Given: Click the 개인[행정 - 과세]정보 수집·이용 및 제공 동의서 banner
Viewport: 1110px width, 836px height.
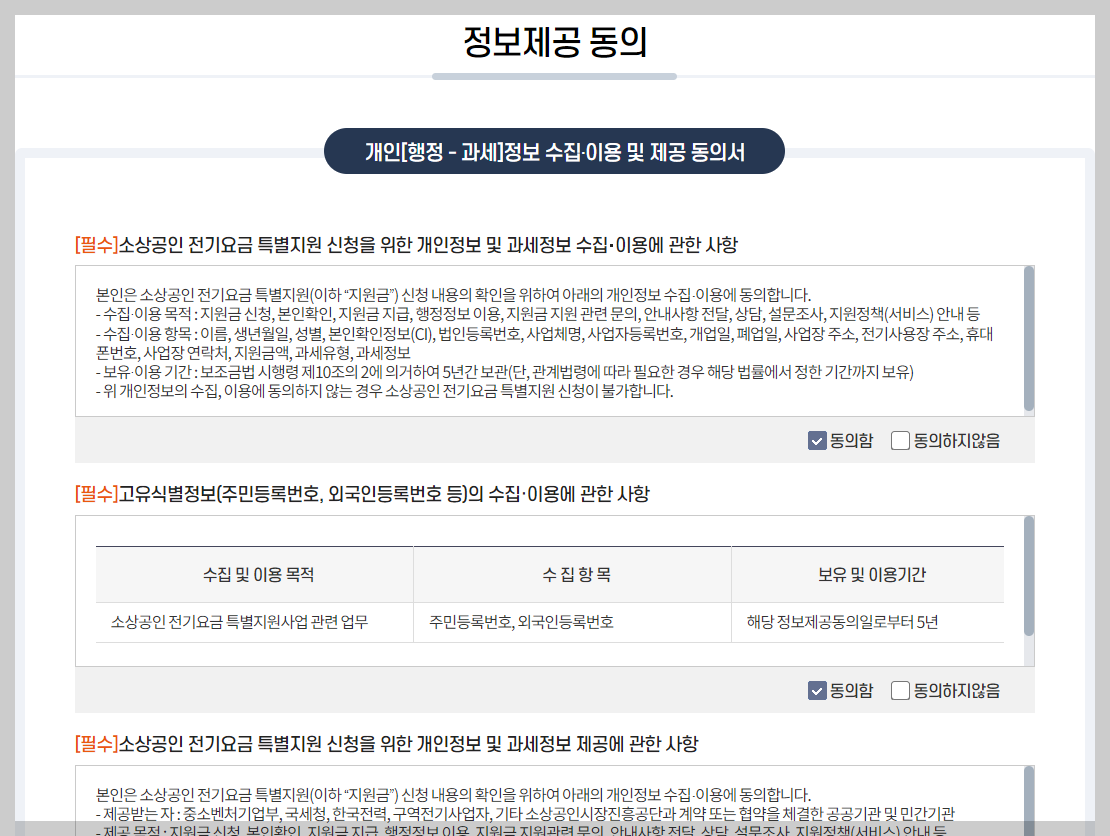Looking at the screenshot, I should coord(554,151).
